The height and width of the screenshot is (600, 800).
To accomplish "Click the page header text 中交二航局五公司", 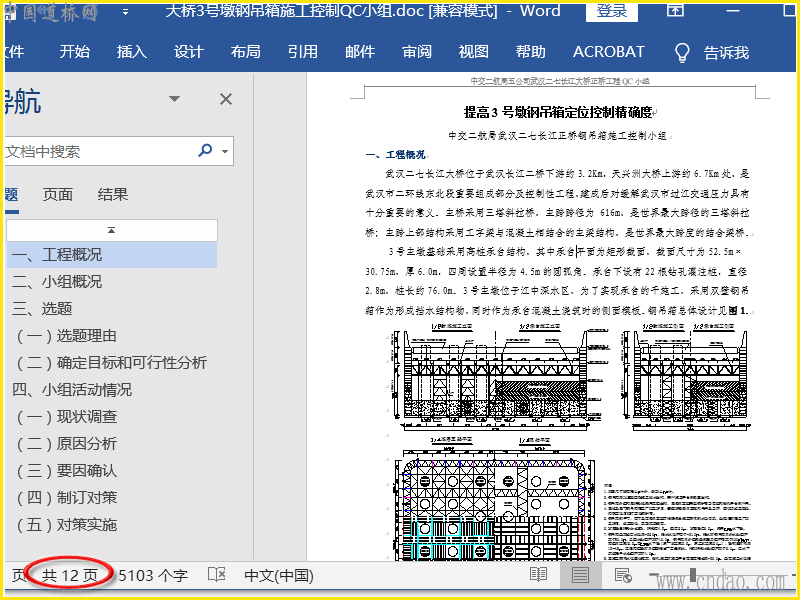I will tap(560, 81).
